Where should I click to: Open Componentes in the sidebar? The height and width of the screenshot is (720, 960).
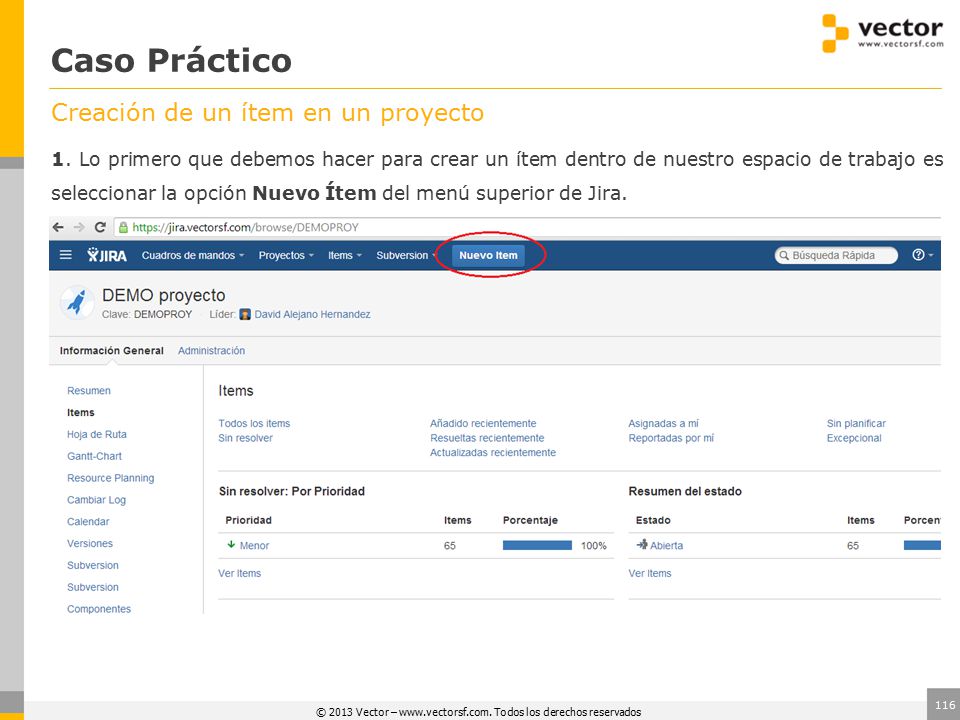99,609
